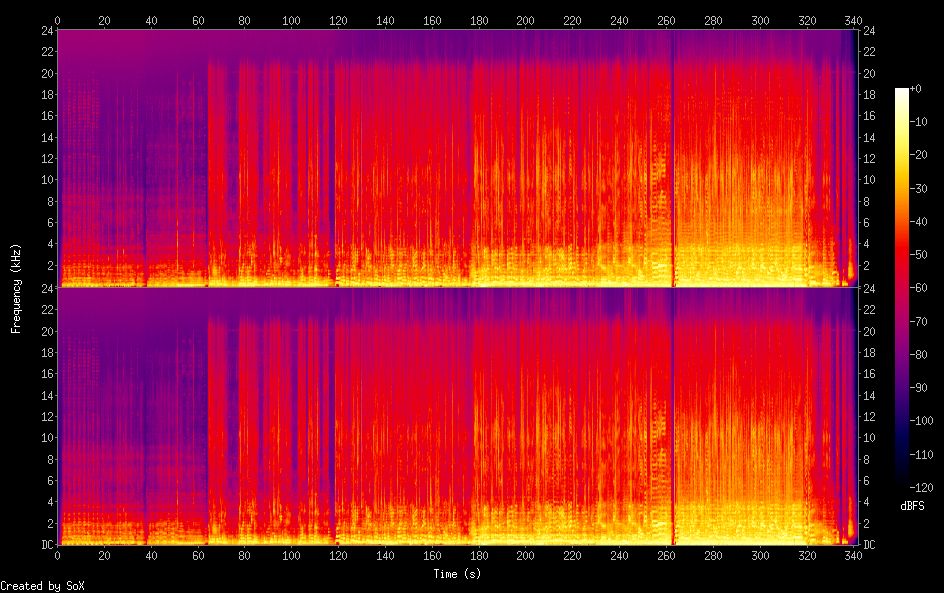Click the '-60' colorbar tick label

pyautogui.click(x=918, y=288)
